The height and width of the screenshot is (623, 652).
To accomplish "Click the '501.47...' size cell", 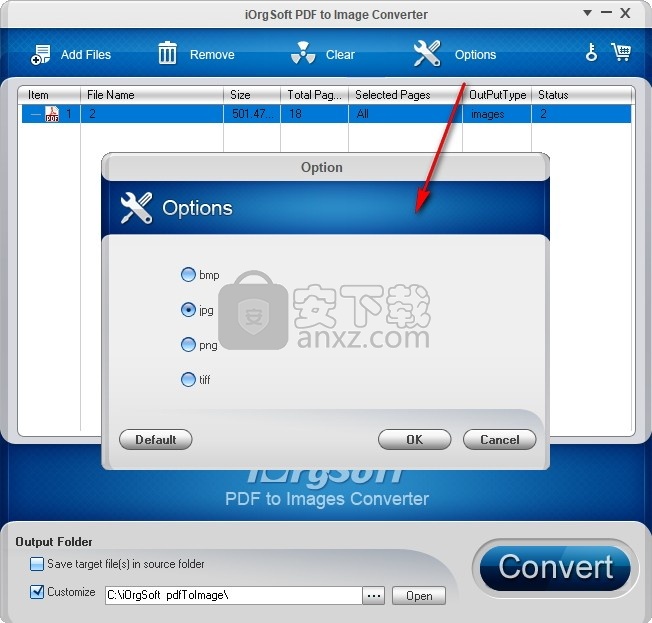I will pyautogui.click(x=252, y=114).
